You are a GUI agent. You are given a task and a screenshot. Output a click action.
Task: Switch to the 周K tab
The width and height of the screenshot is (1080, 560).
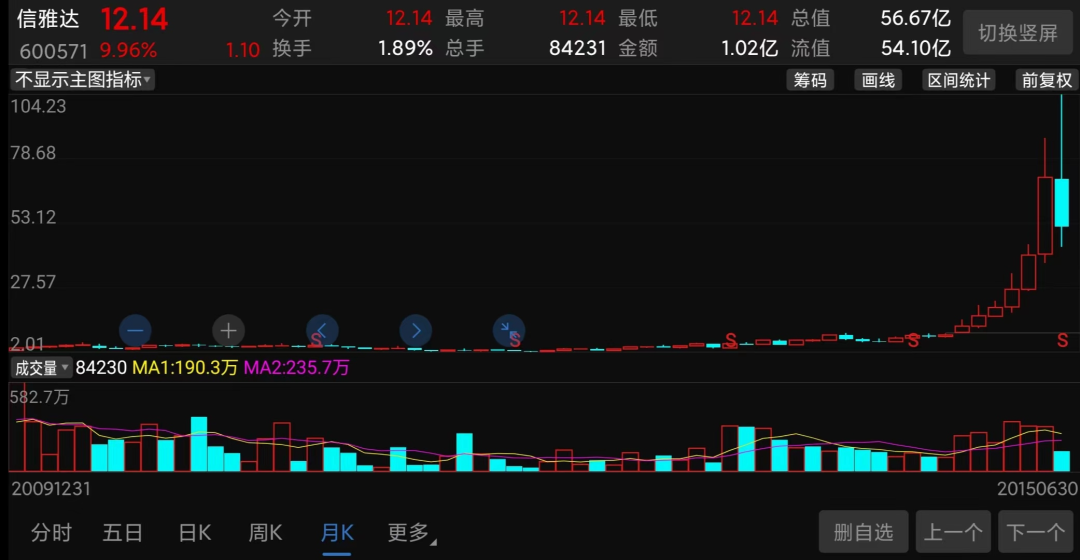266,532
